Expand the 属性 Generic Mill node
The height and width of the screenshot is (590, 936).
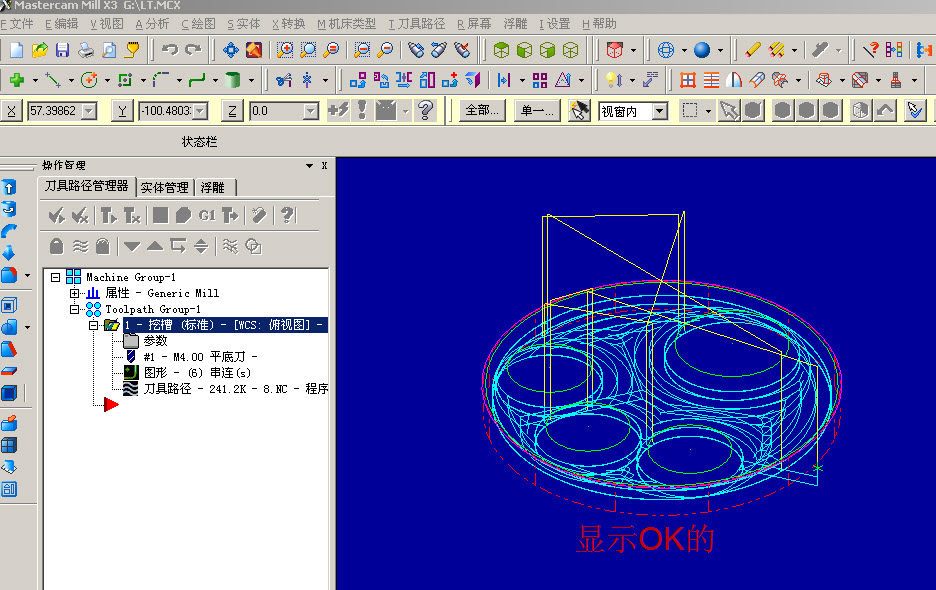click(74, 293)
